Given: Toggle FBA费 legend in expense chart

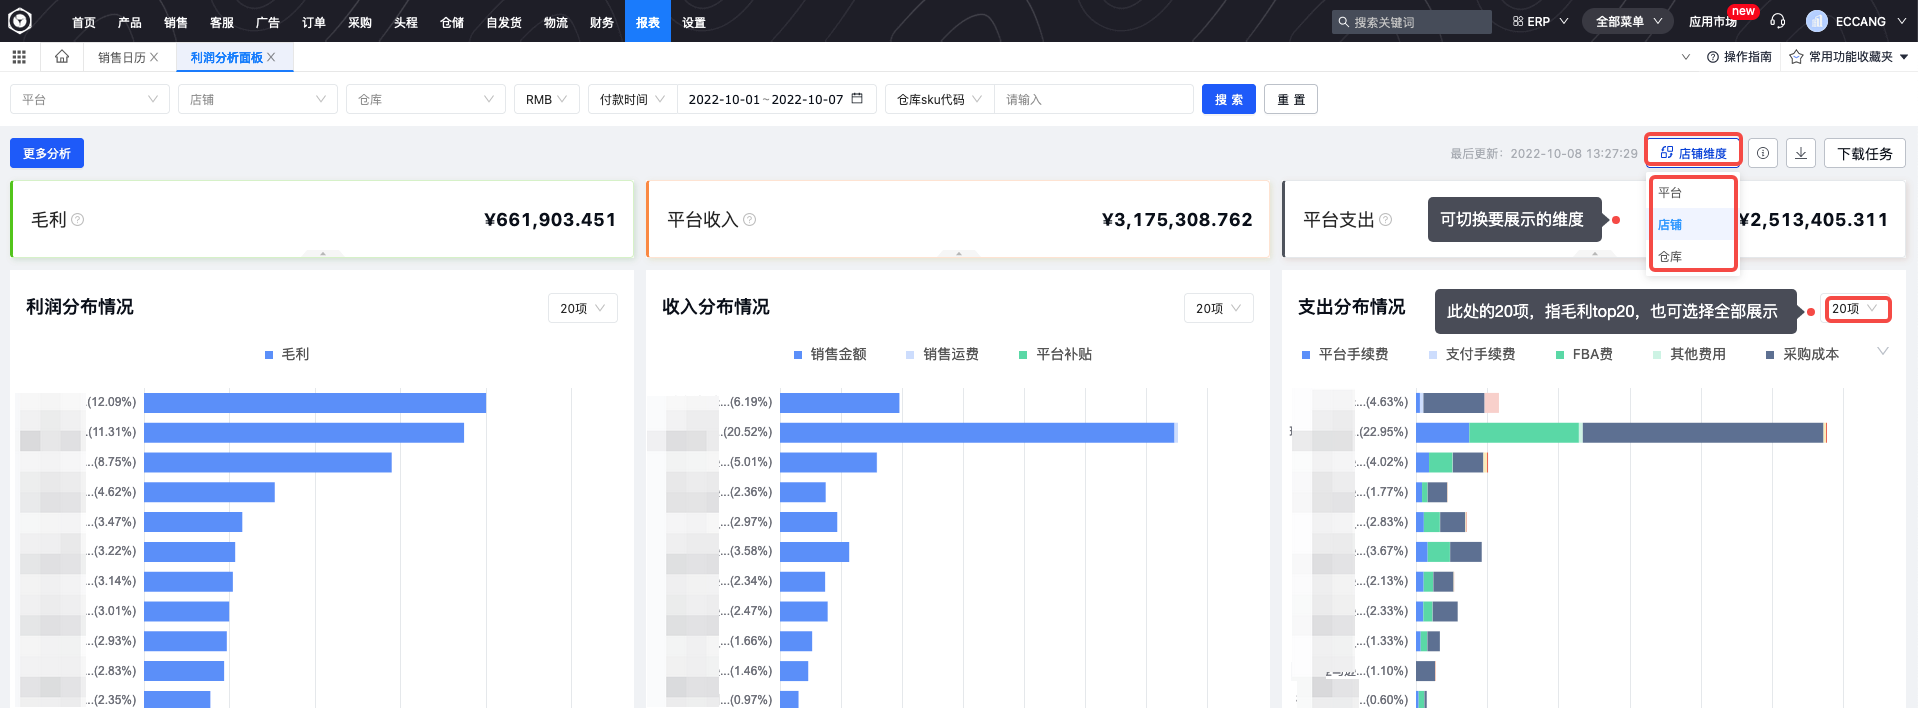Looking at the screenshot, I should tap(1584, 354).
